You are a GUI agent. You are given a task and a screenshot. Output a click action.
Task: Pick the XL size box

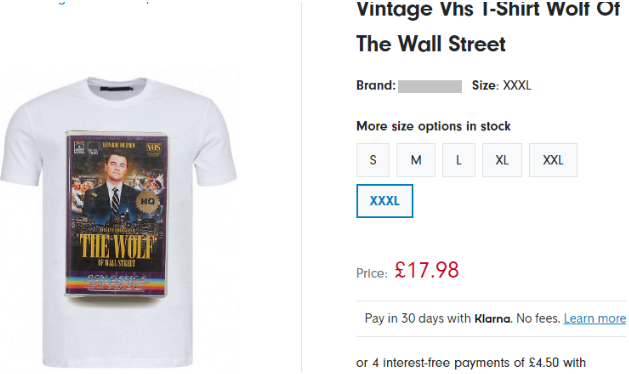[502, 160]
